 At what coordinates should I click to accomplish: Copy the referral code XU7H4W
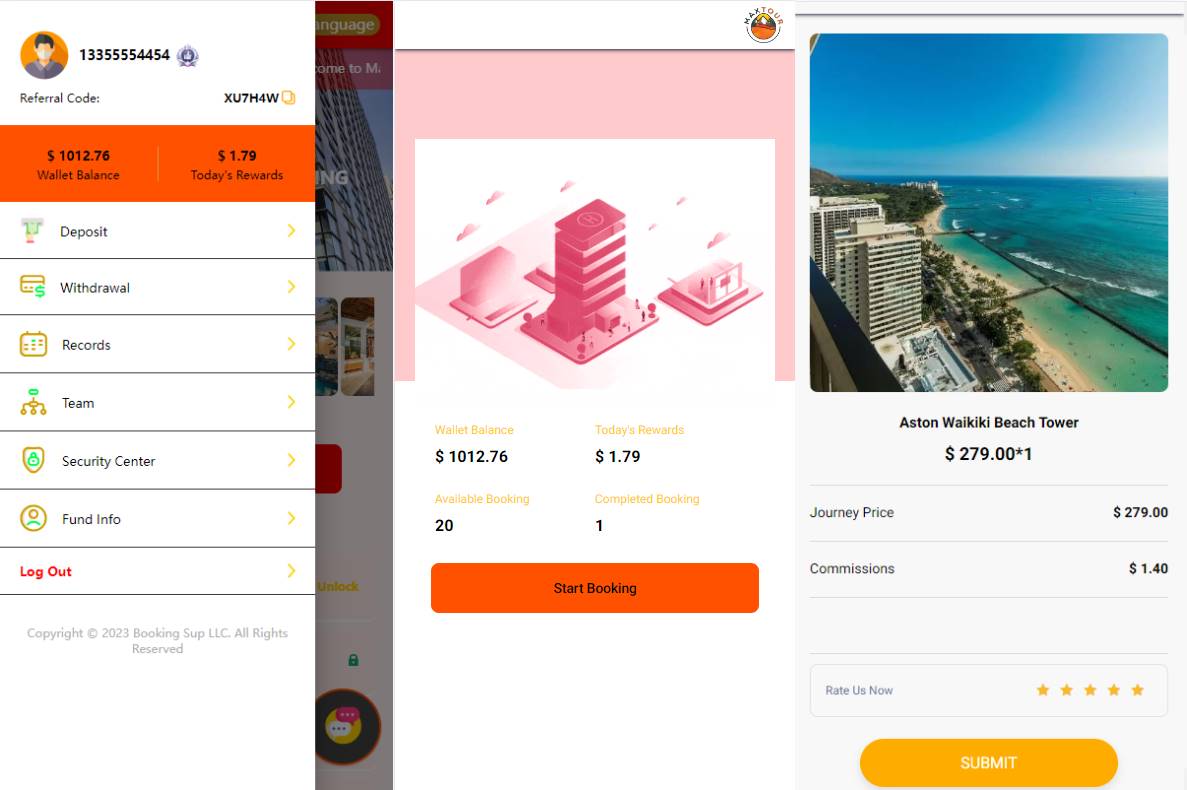point(289,98)
